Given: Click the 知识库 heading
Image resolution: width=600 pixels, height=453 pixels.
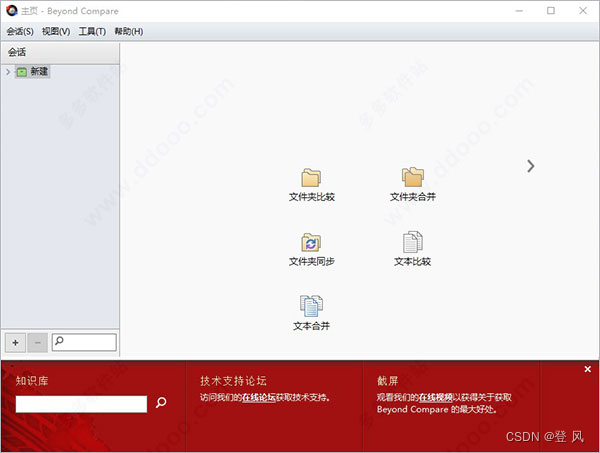Looking at the screenshot, I should pos(32,381).
